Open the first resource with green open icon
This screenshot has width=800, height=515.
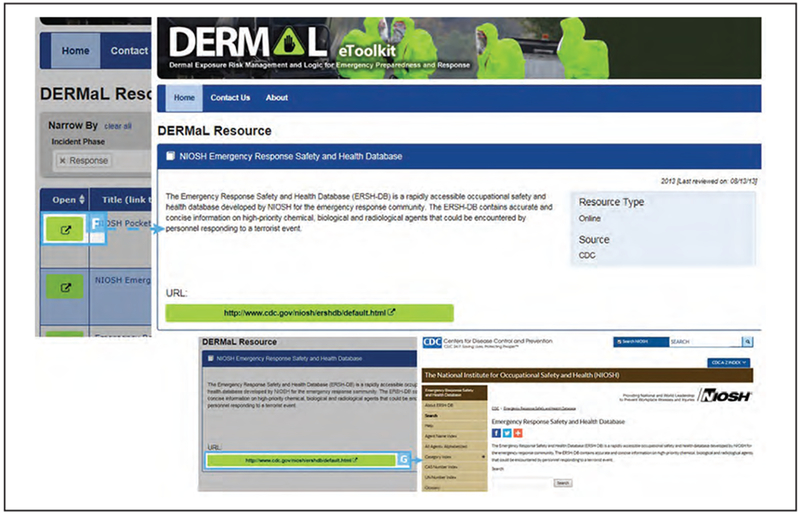66,230
